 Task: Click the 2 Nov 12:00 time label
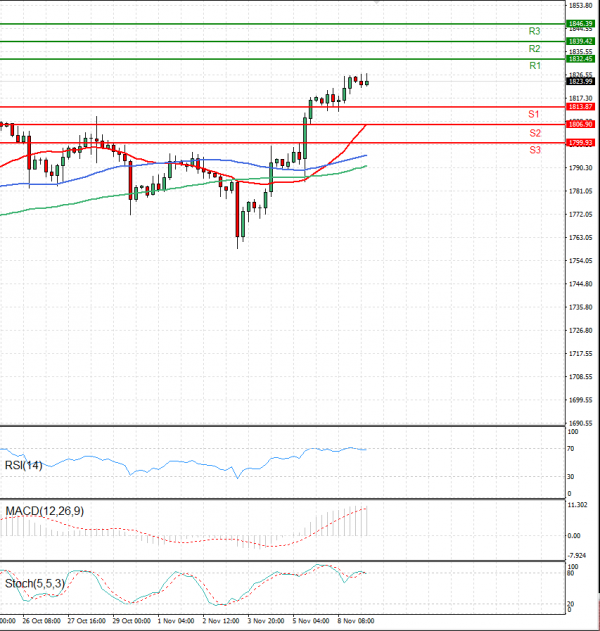tap(221, 621)
